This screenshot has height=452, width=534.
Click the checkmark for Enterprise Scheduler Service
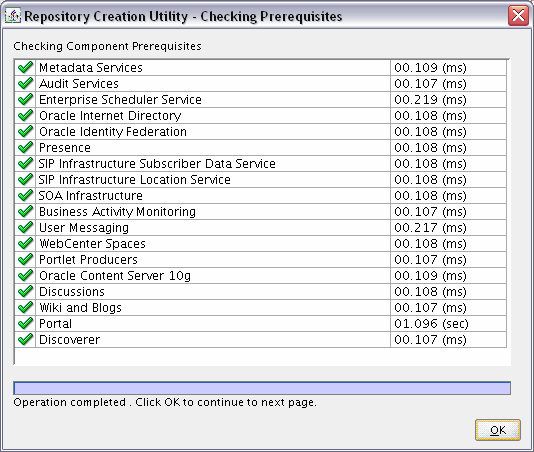coord(26,99)
